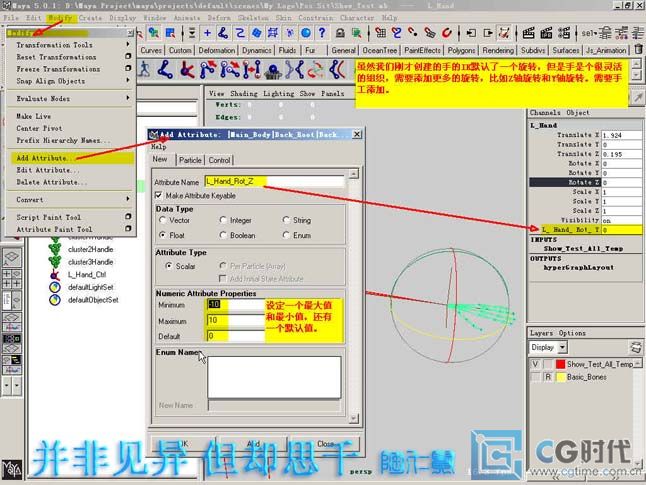646x485 pixels.
Task: Expand the Convert submenu
Action: pyautogui.click(x=128, y=199)
